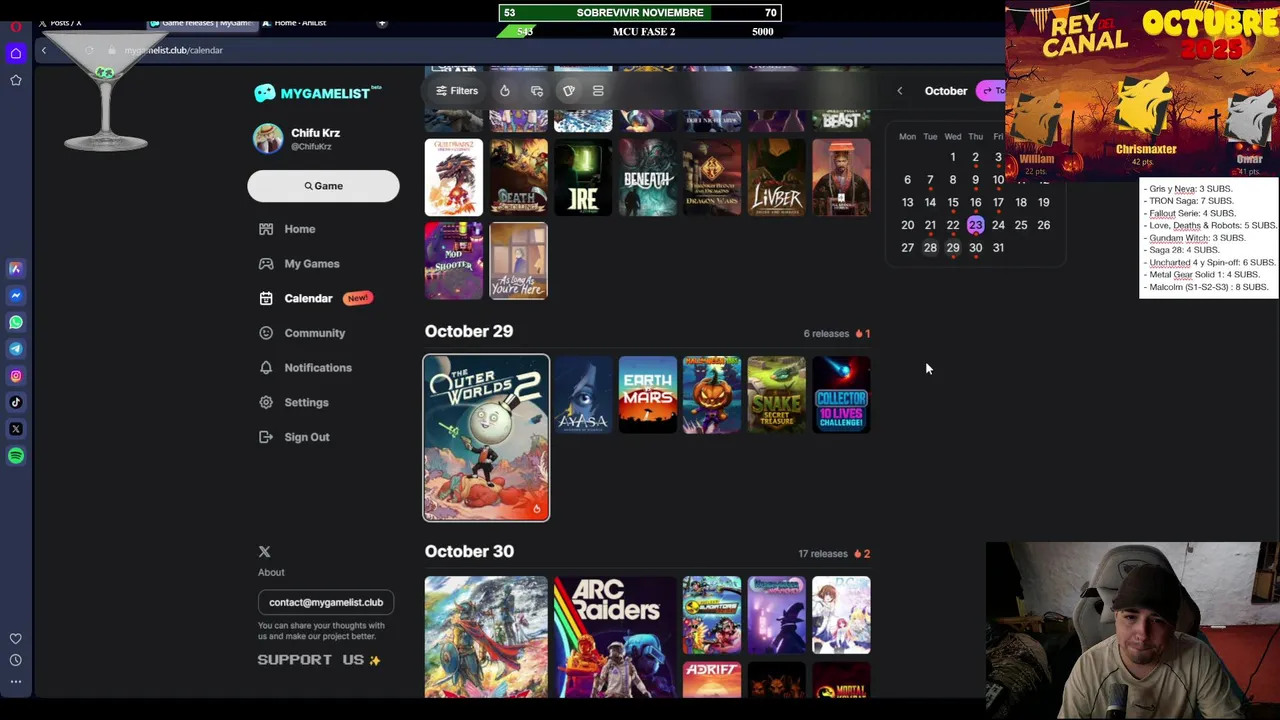Open Chifu Krz profile avatar
The height and width of the screenshot is (720, 1280).
[268, 139]
